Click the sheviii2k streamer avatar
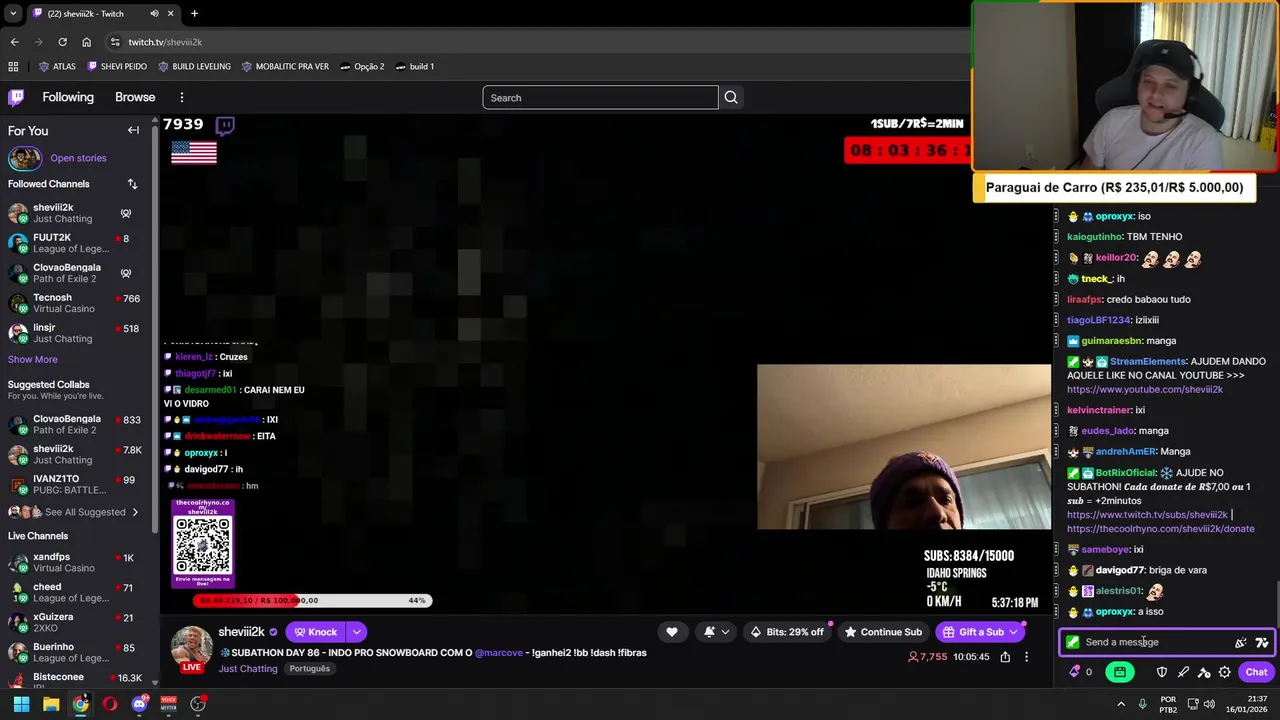The width and height of the screenshot is (1280, 720). tap(191, 646)
